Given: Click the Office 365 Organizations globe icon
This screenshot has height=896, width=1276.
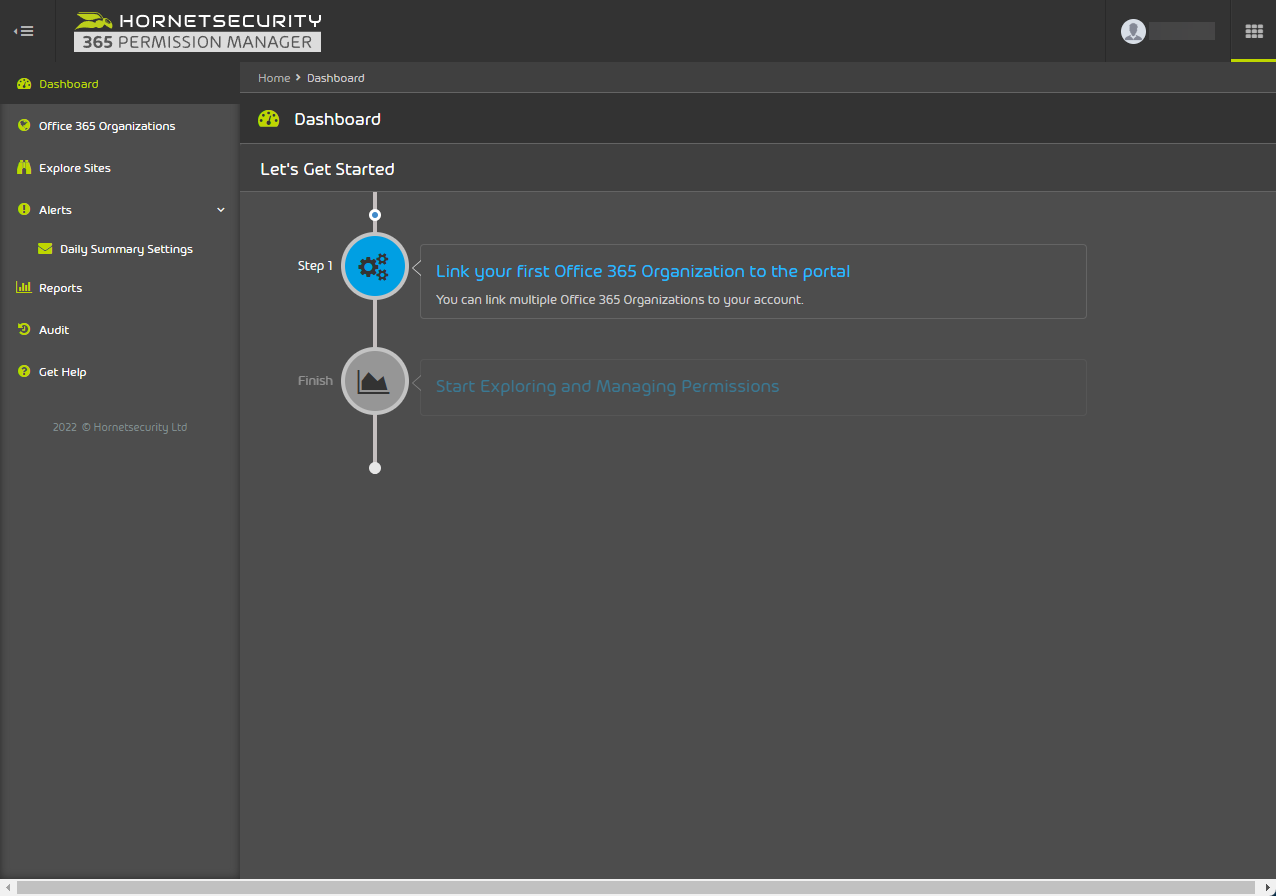Looking at the screenshot, I should [24, 126].
